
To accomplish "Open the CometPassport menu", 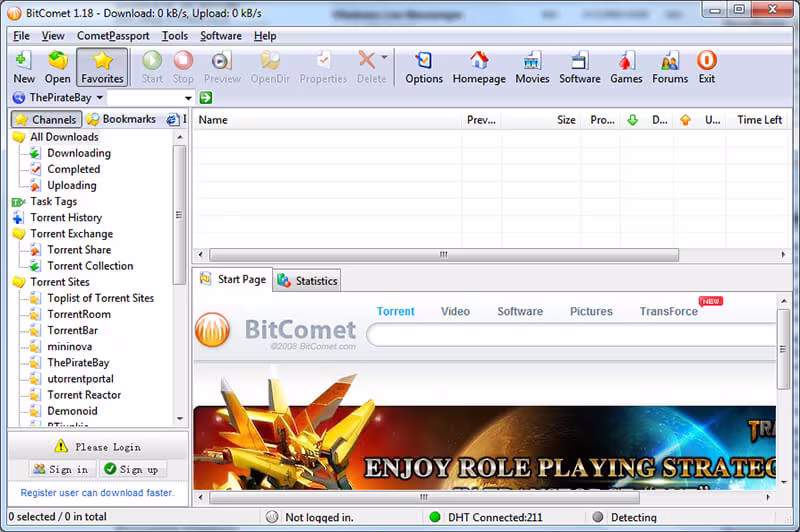I will pos(113,36).
